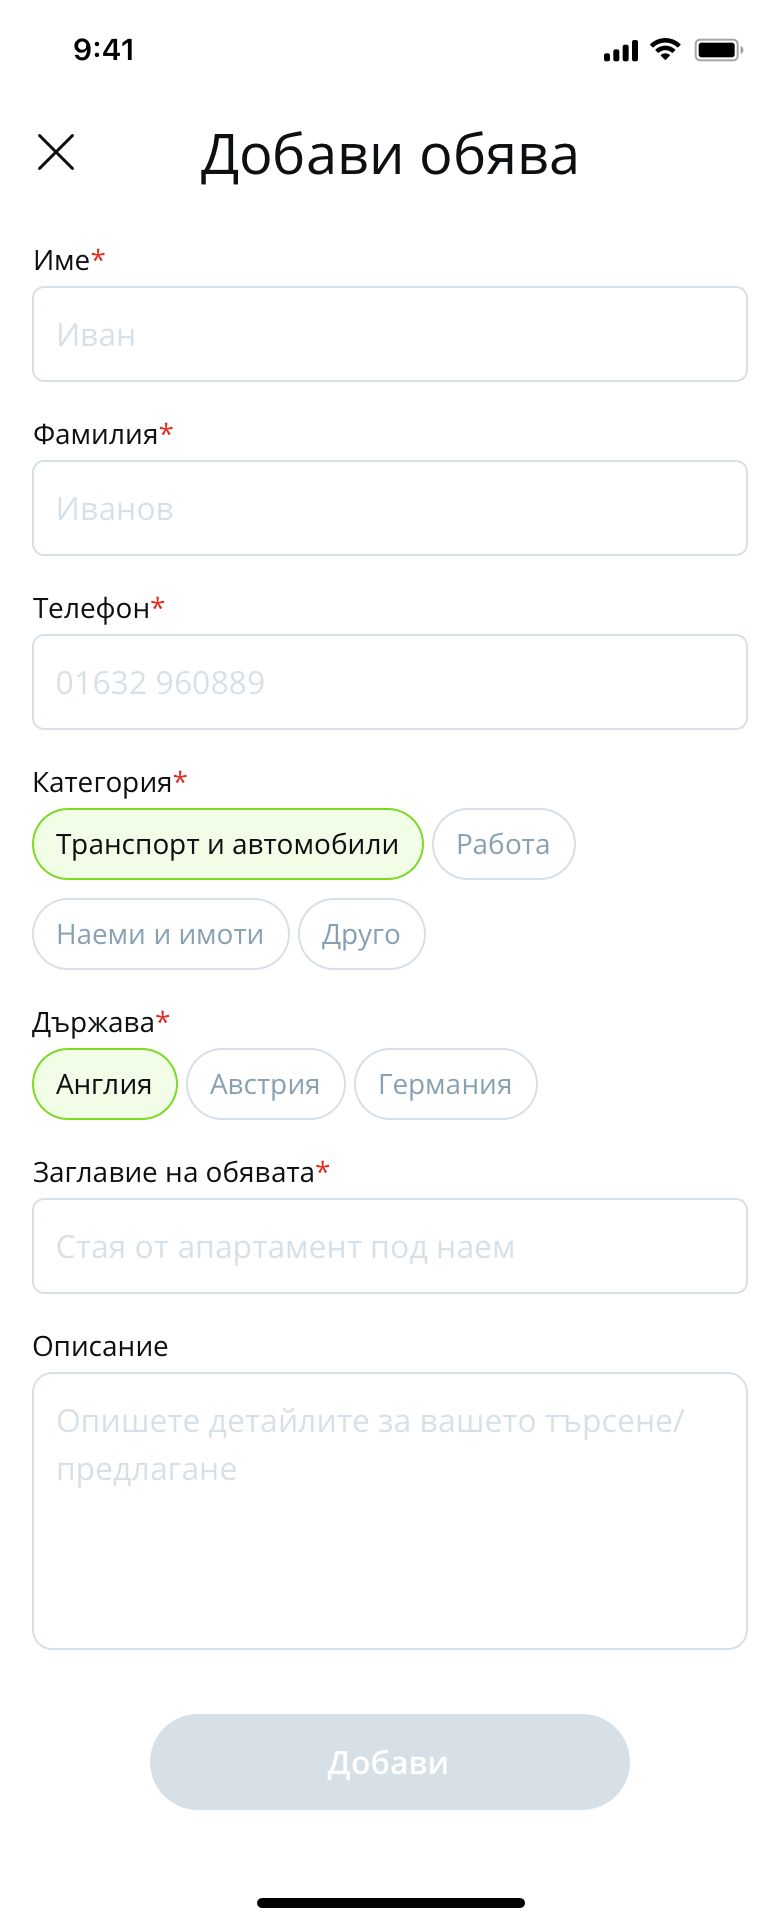Enter the Телефон number field
The image size is (780, 1926).
click(390, 682)
